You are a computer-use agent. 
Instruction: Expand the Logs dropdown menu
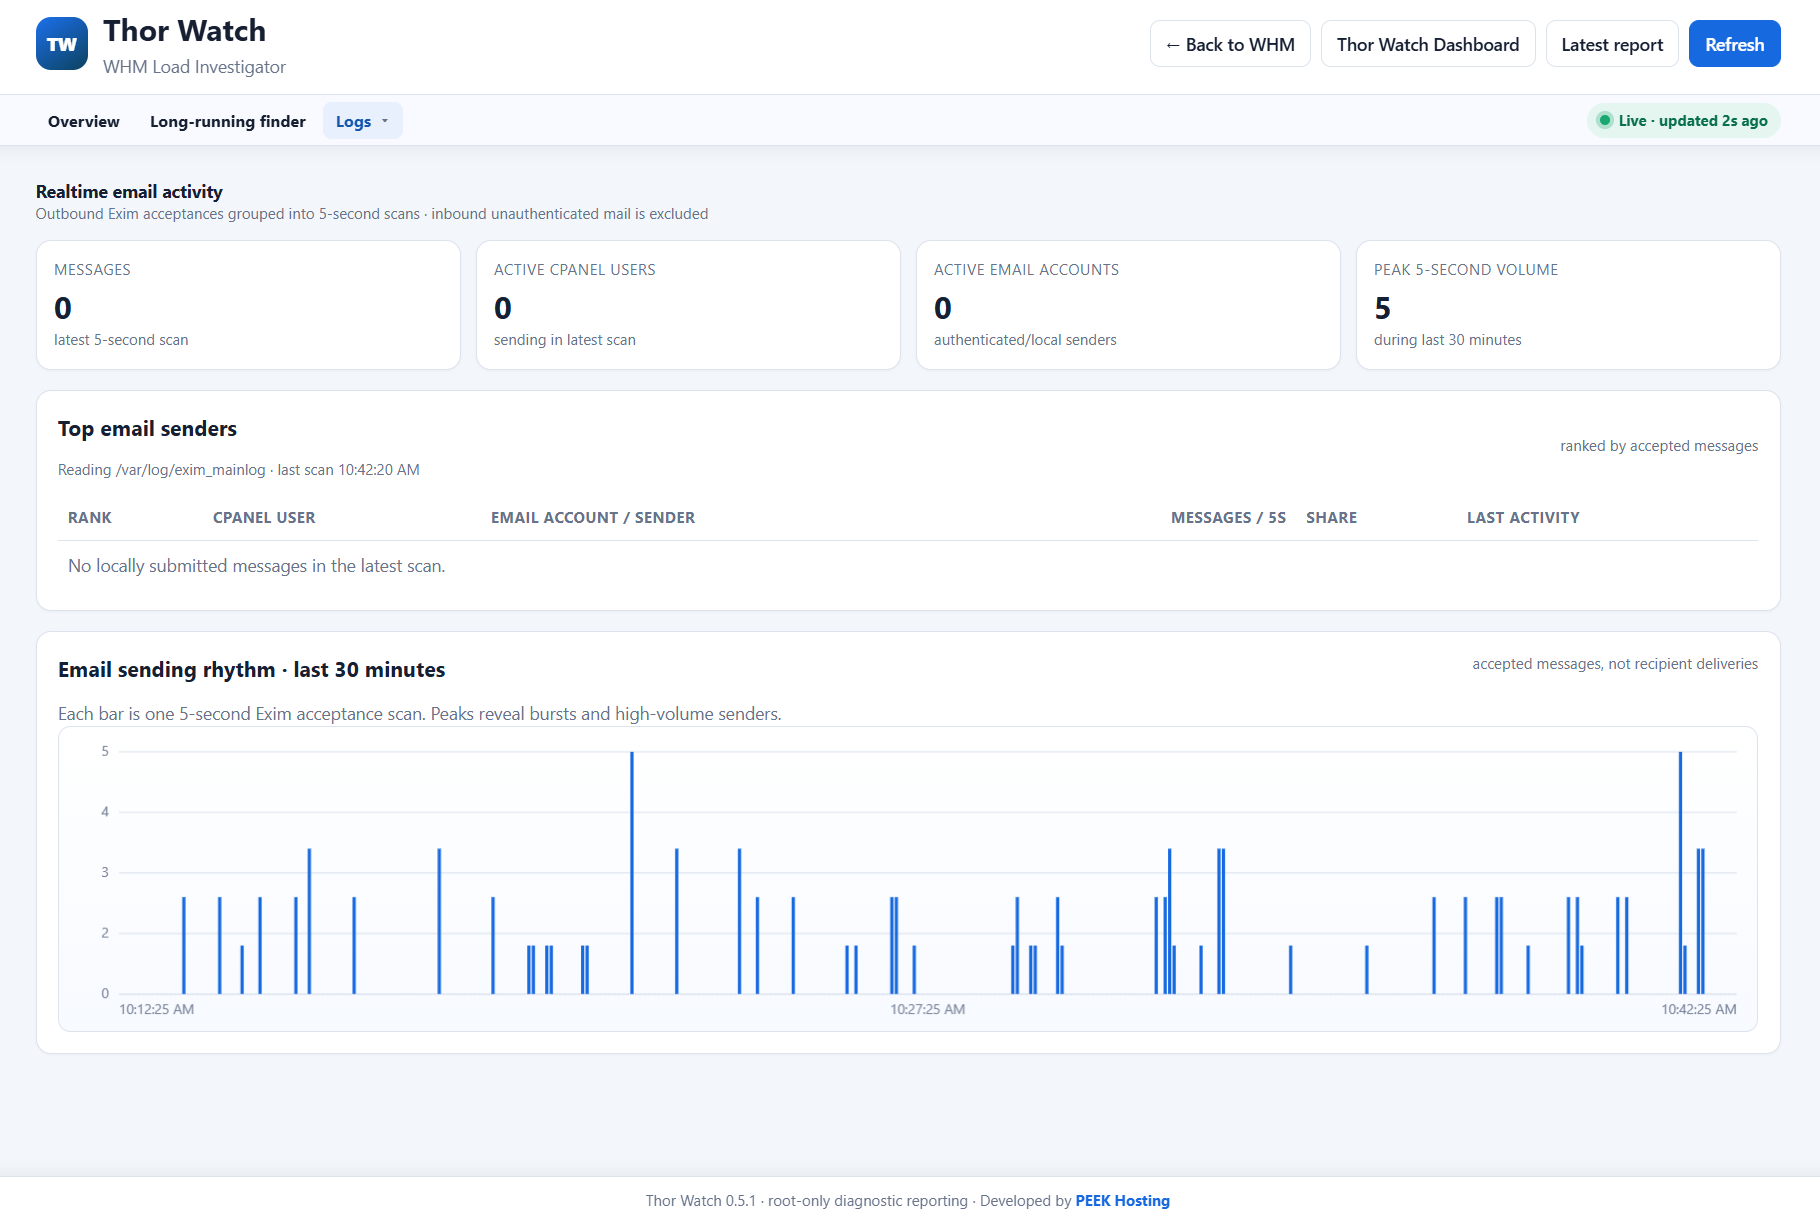(362, 121)
